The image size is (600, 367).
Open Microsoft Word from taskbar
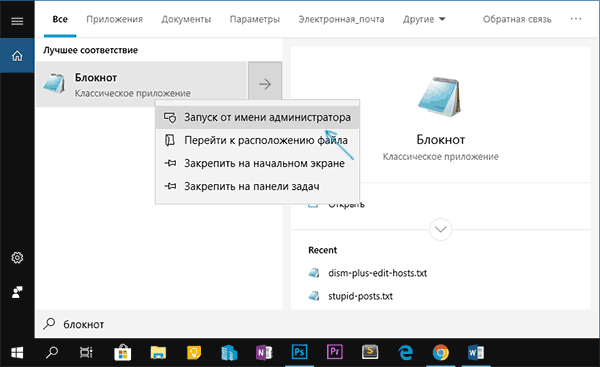476,352
